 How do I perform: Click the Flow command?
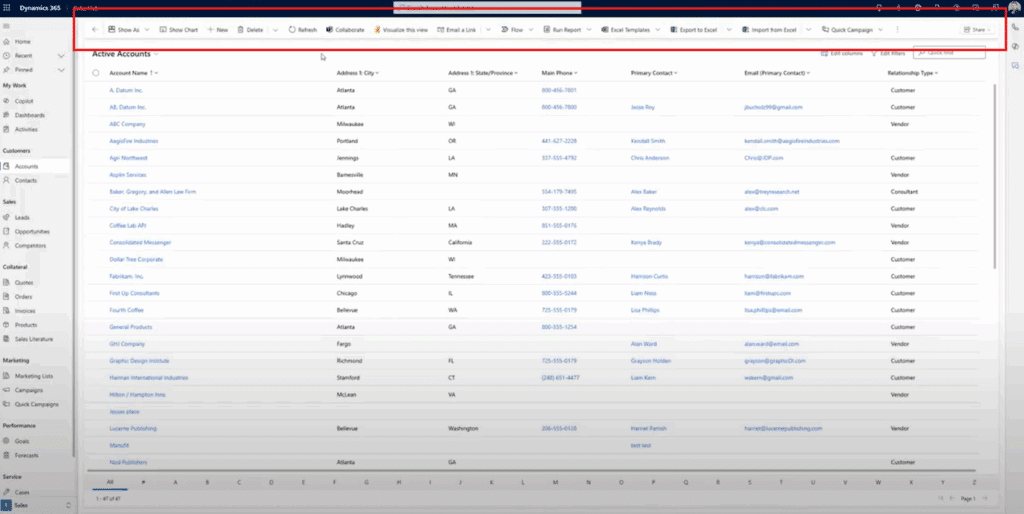512,29
